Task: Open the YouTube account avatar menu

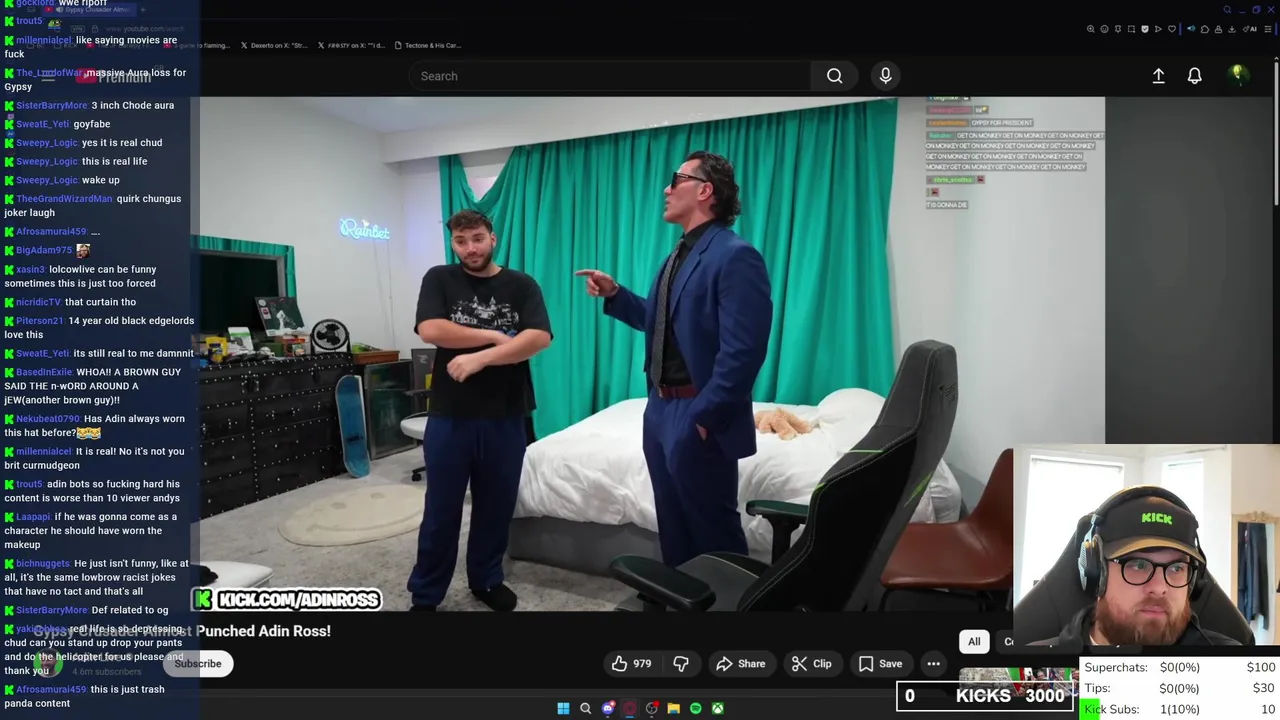Action: [x=1237, y=75]
